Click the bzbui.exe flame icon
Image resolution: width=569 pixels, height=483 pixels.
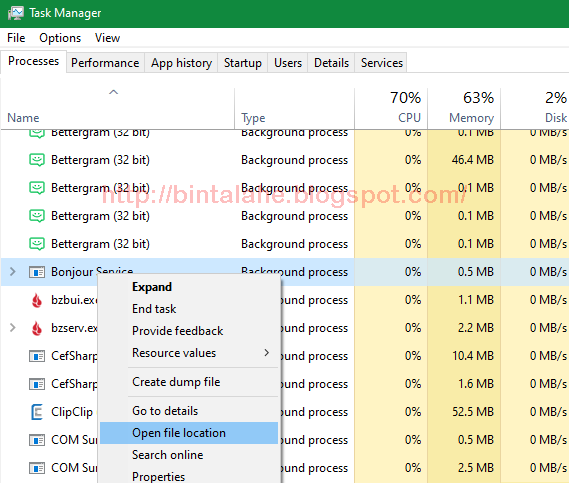tap(37, 300)
